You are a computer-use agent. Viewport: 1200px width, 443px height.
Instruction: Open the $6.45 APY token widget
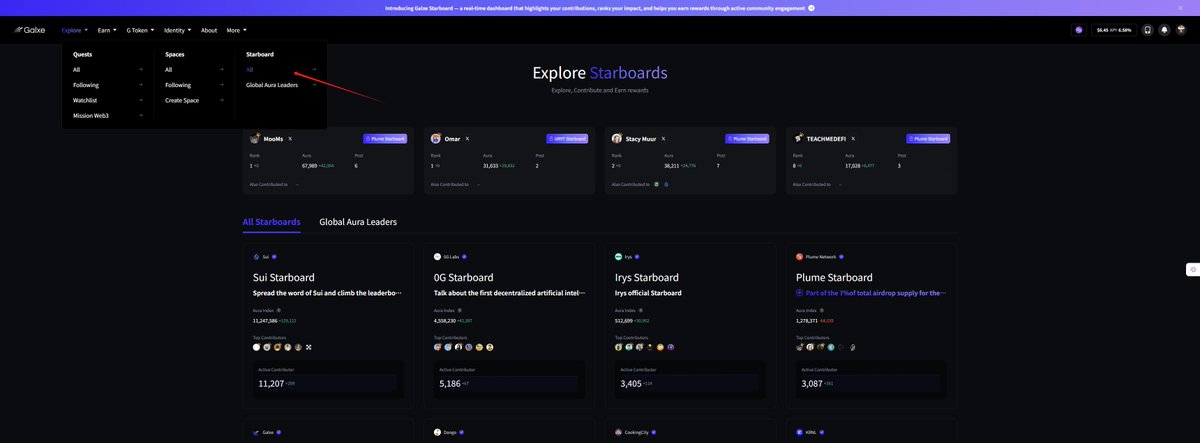[1114, 30]
